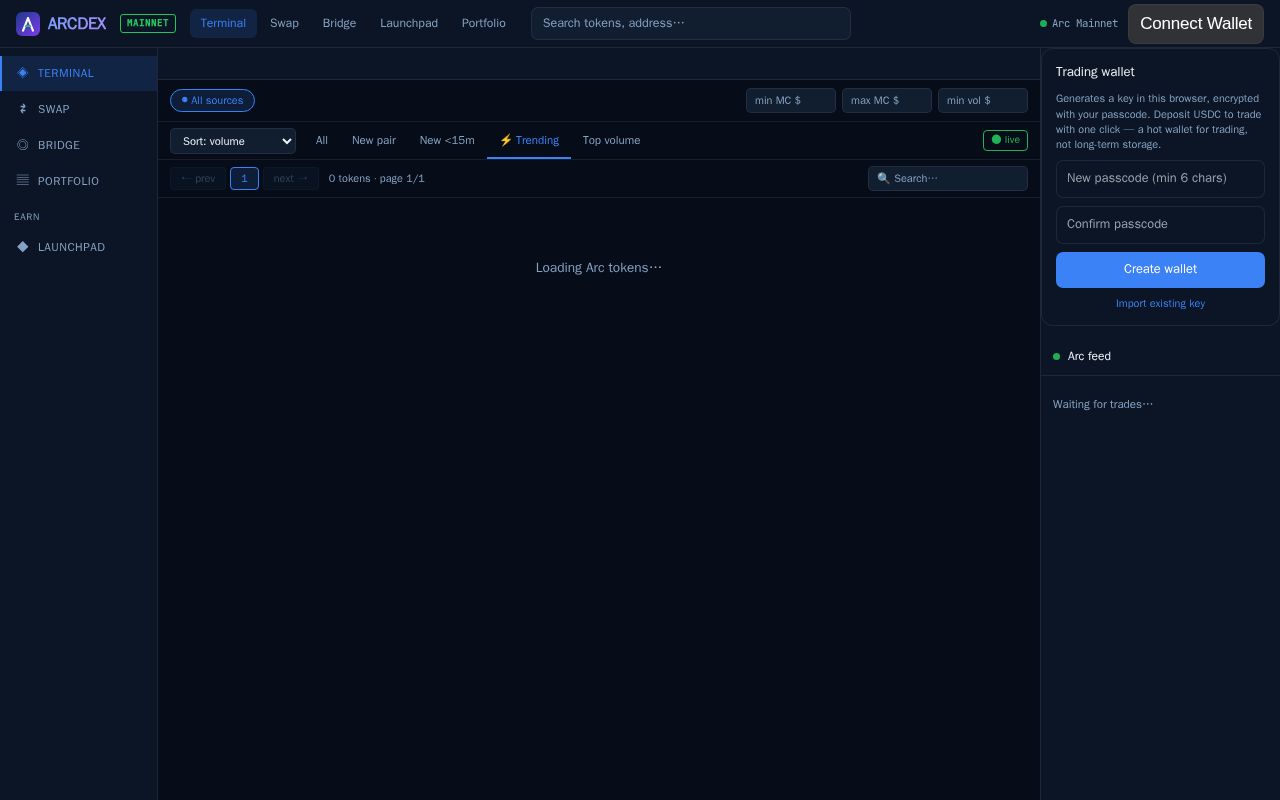Toggle the live updates indicator
Image resolution: width=1280 pixels, height=800 pixels.
pos(1005,140)
